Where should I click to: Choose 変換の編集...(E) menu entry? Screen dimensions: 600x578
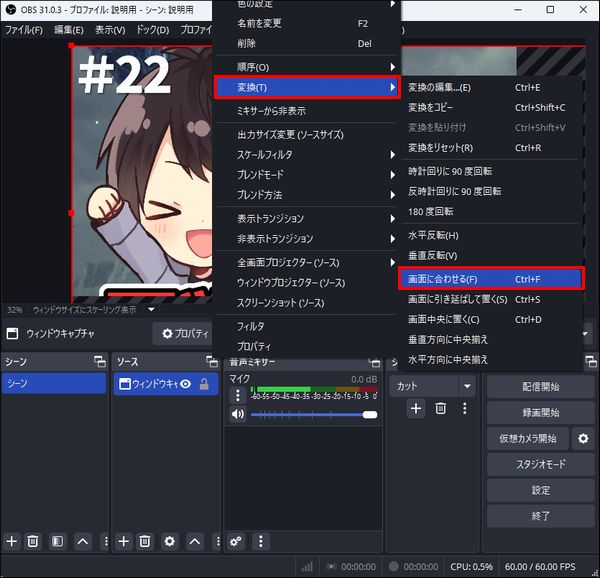tap(491, 88)
